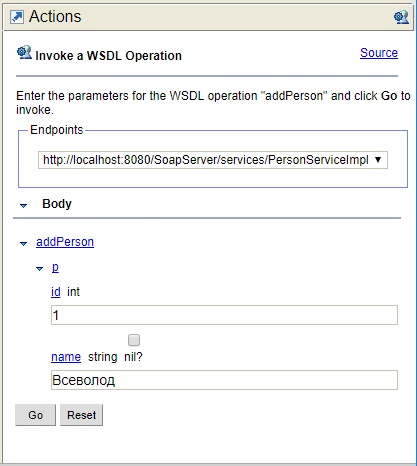
Task: Click Go to invoke the operation
Action: (35, 415)
